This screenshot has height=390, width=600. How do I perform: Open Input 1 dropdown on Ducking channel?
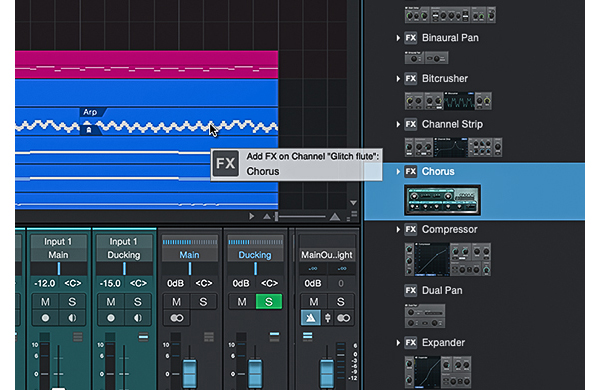tap(124, 242)
